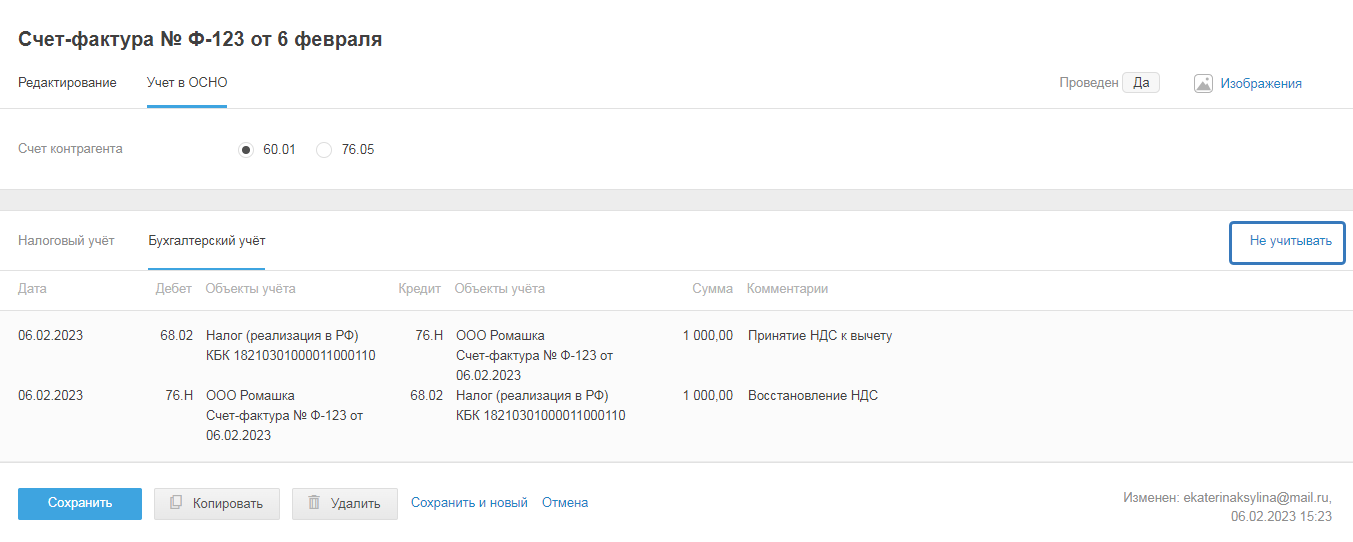Select the Бухгалтерский учёт tab
Screen dimensions: 1353x542
pos(206,241)
